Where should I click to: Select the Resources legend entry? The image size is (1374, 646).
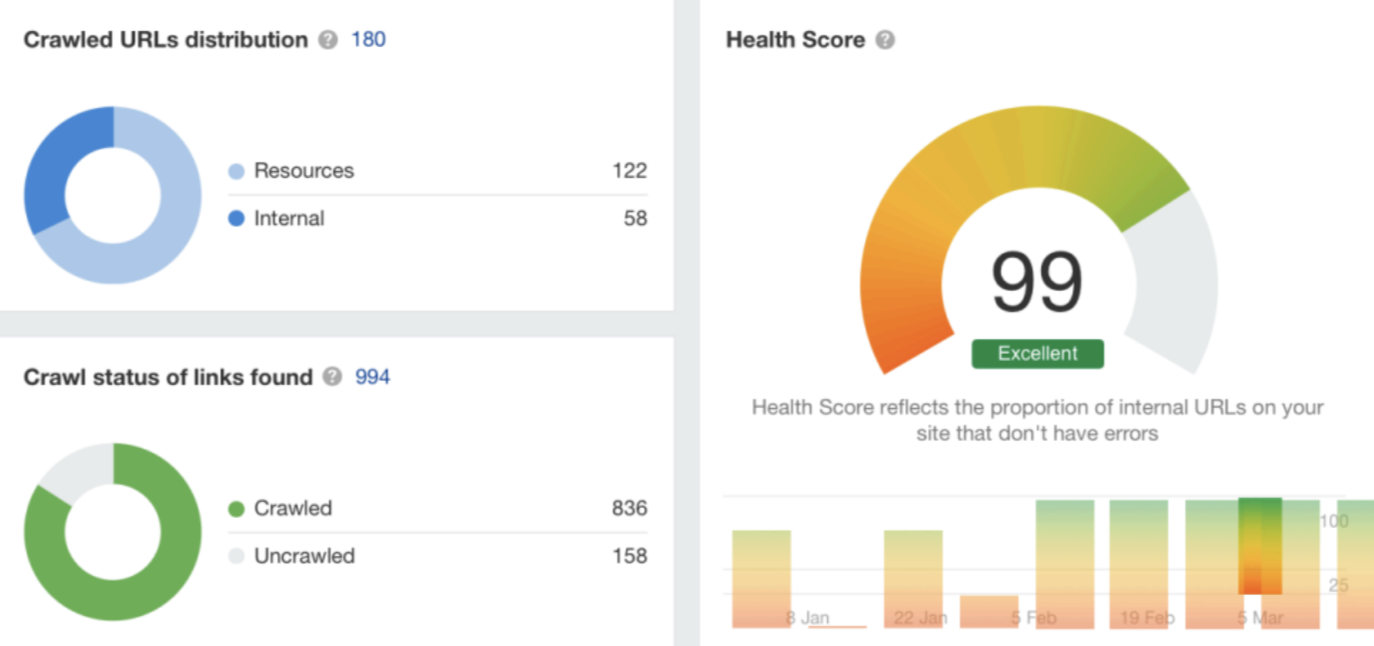coord(291,171)
